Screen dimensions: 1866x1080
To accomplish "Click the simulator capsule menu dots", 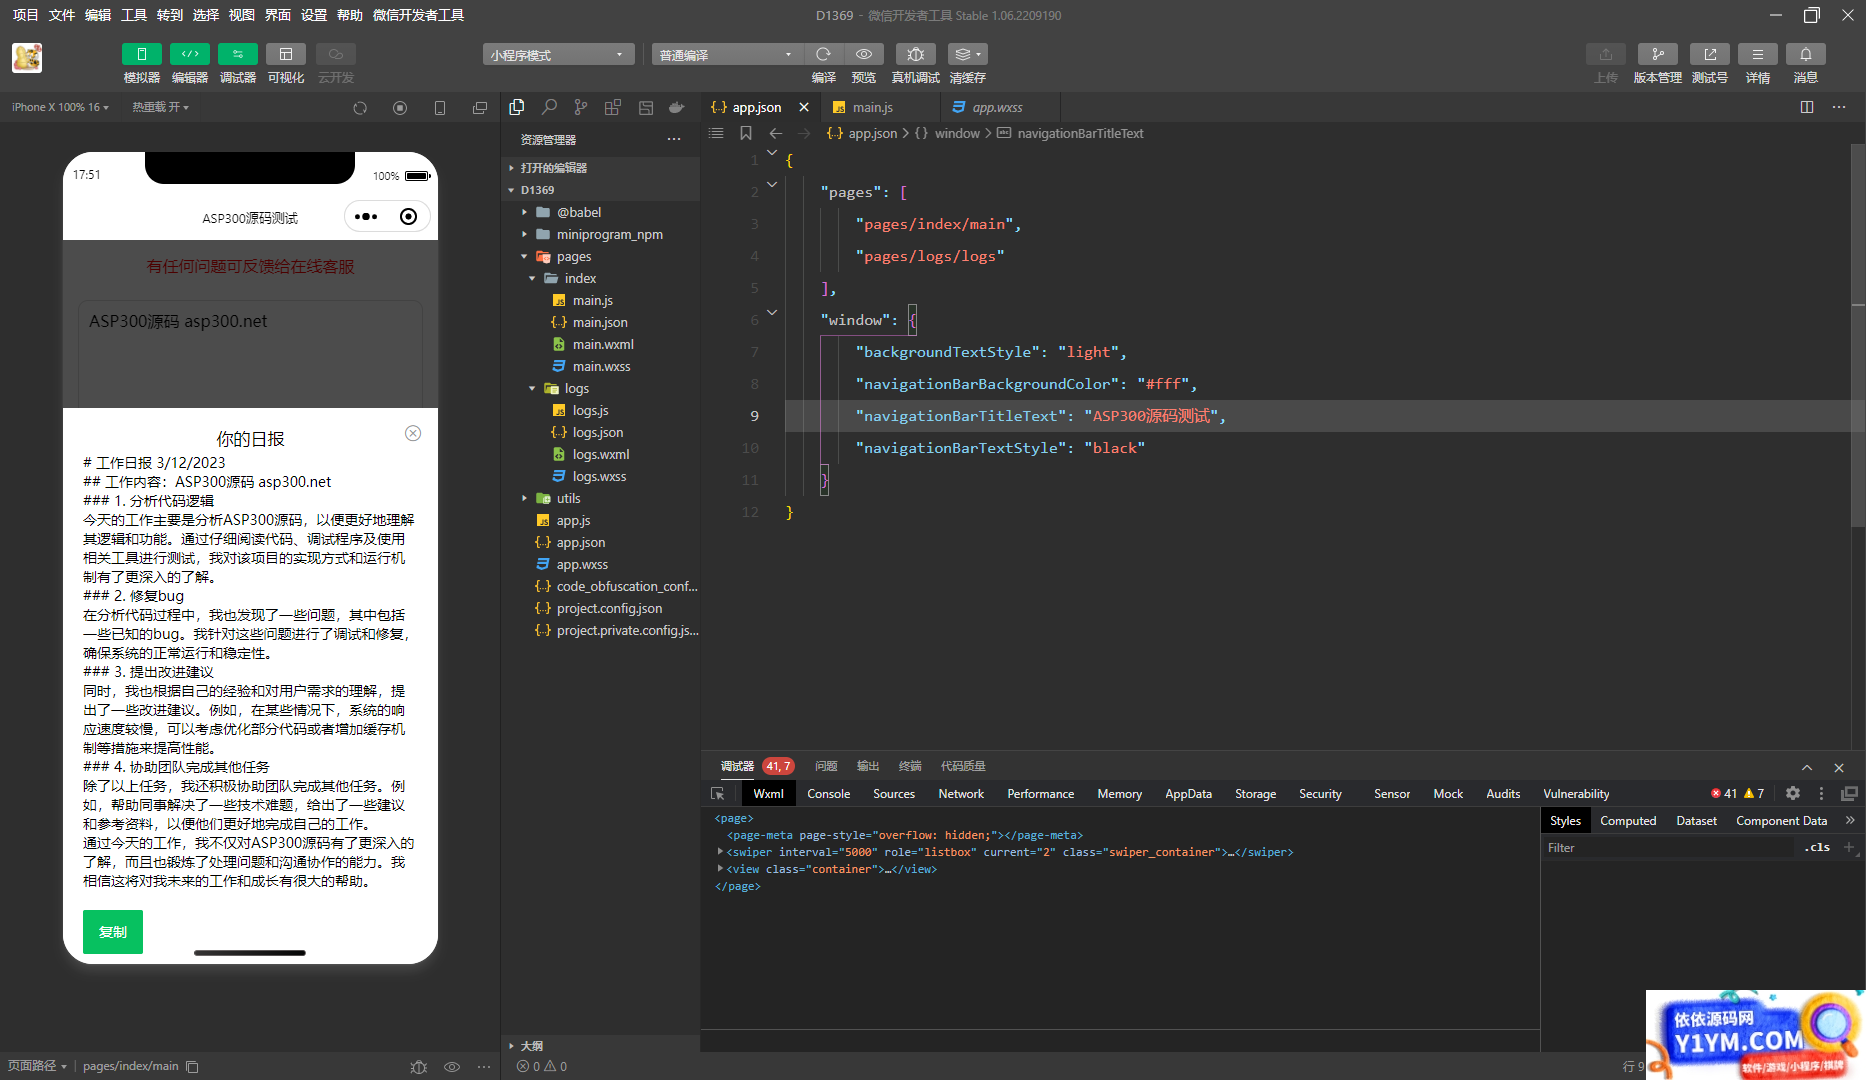I will (366, 217).
